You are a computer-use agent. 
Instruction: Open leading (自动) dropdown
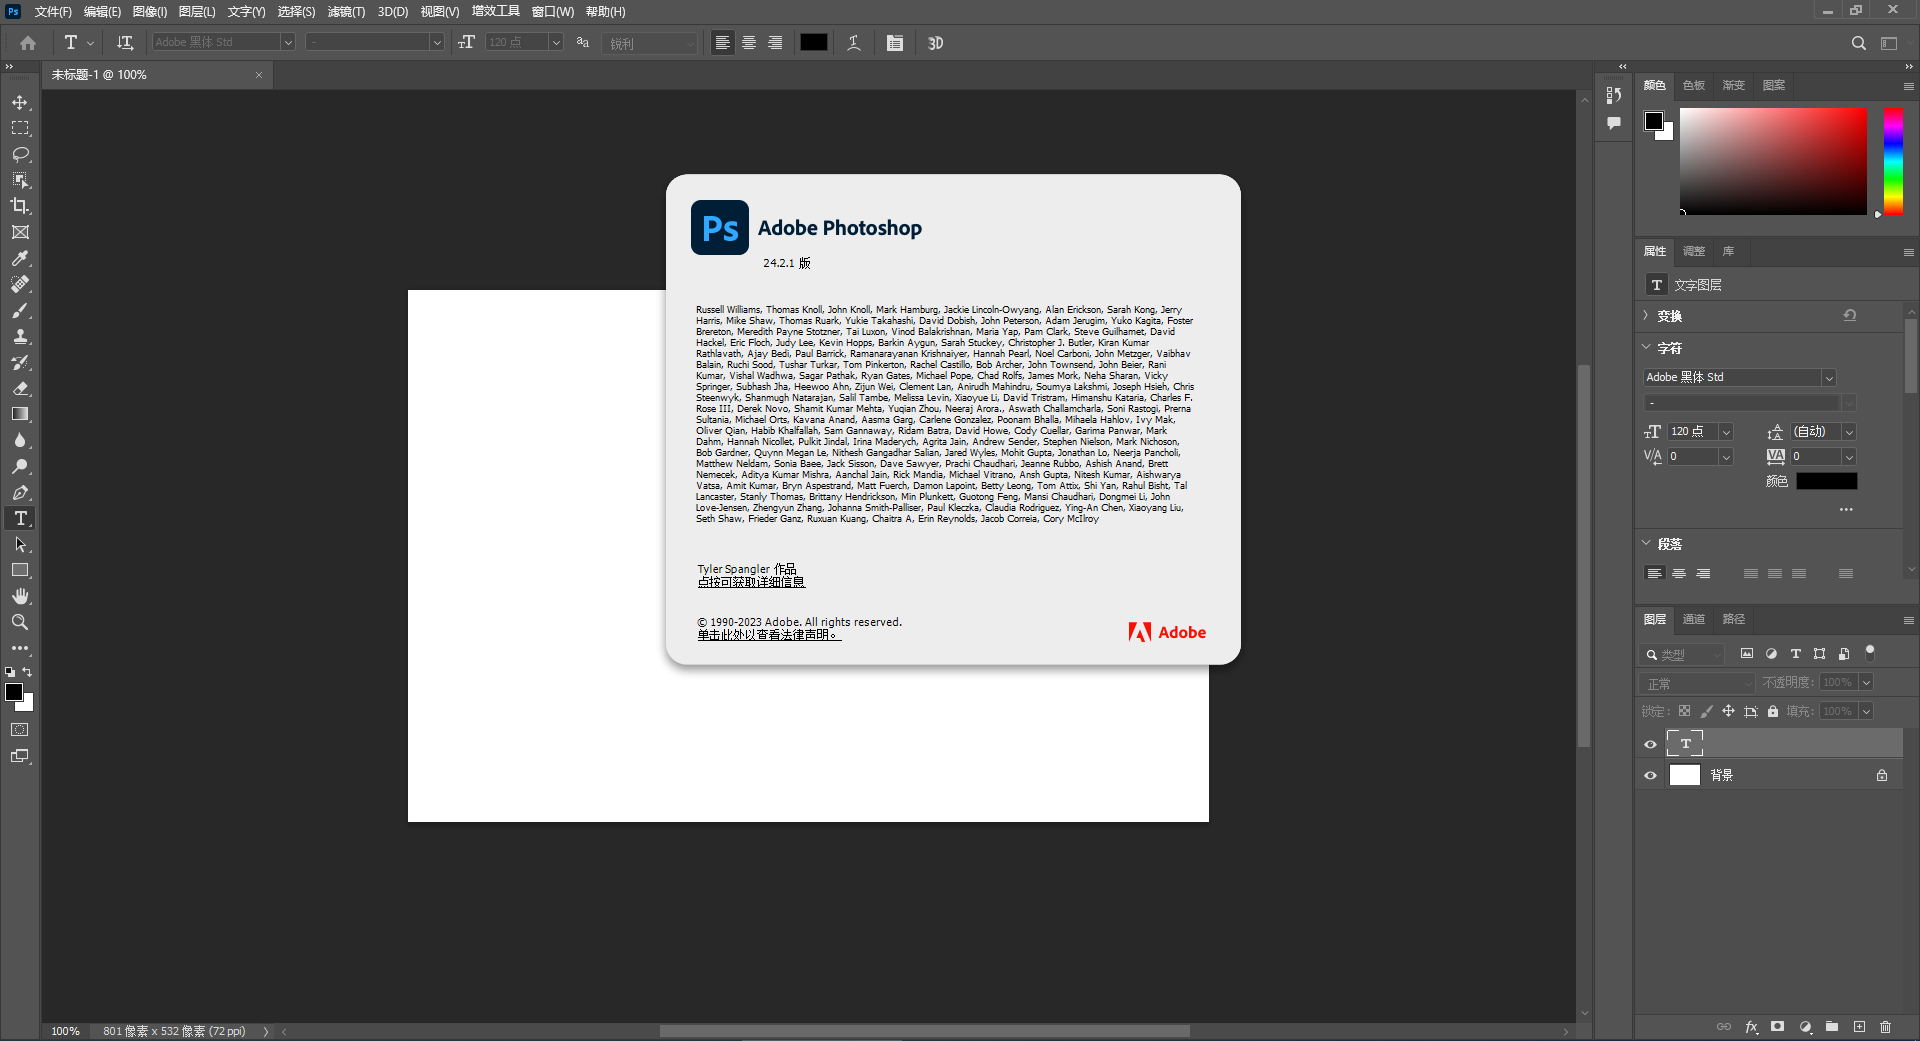point(1849,432)
